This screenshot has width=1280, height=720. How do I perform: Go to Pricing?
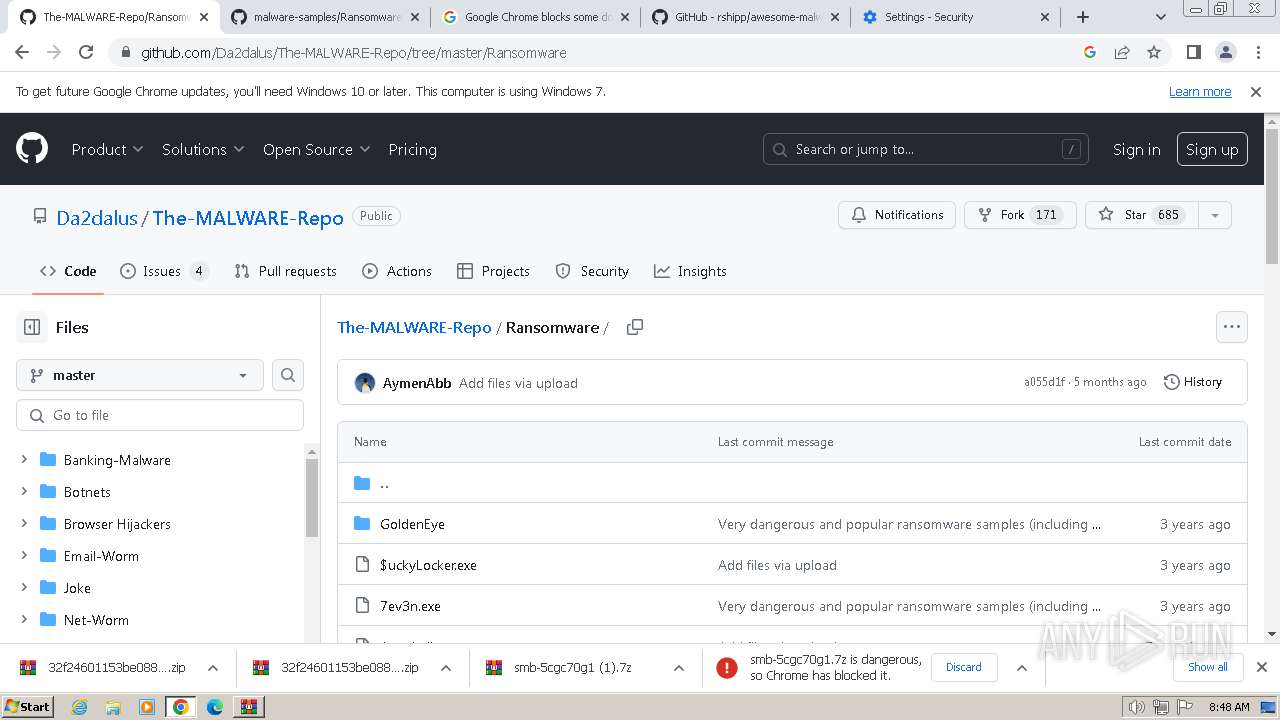point(412,149)
